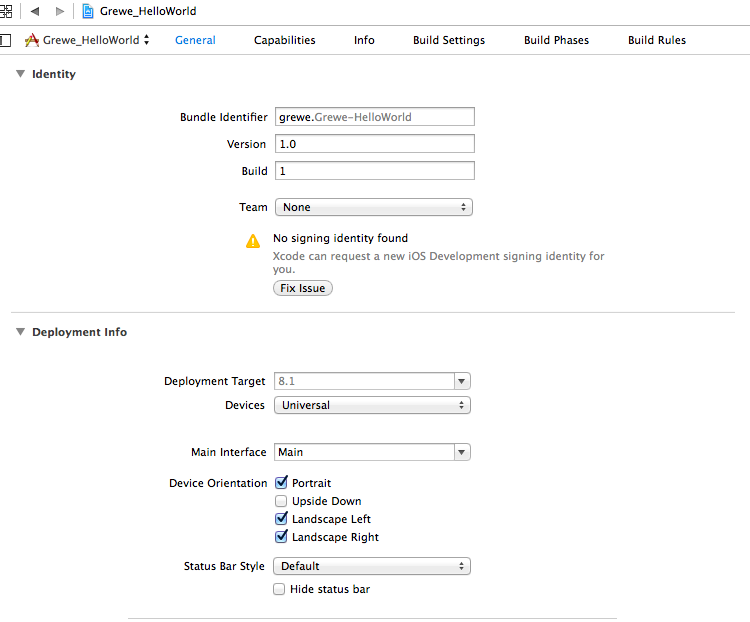The height and width of the screenshot is (622, 750).
Task: Click the Bundle Identifier text field
Action: (374, 117)
